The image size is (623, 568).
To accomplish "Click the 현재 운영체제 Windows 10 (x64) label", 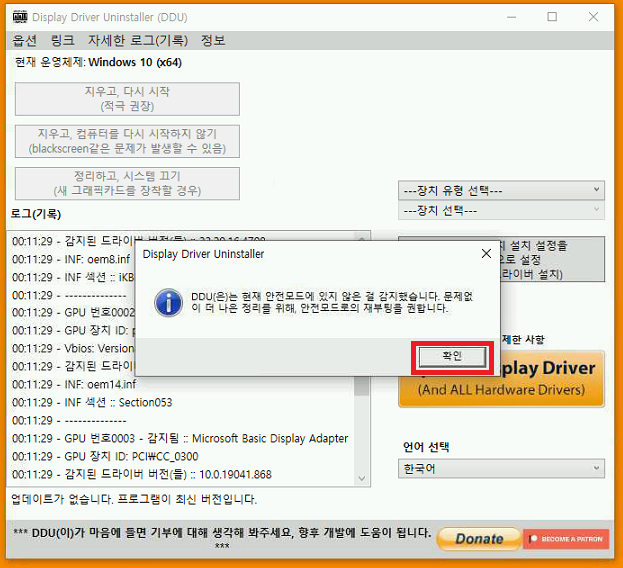I will (x=98, y=62).
